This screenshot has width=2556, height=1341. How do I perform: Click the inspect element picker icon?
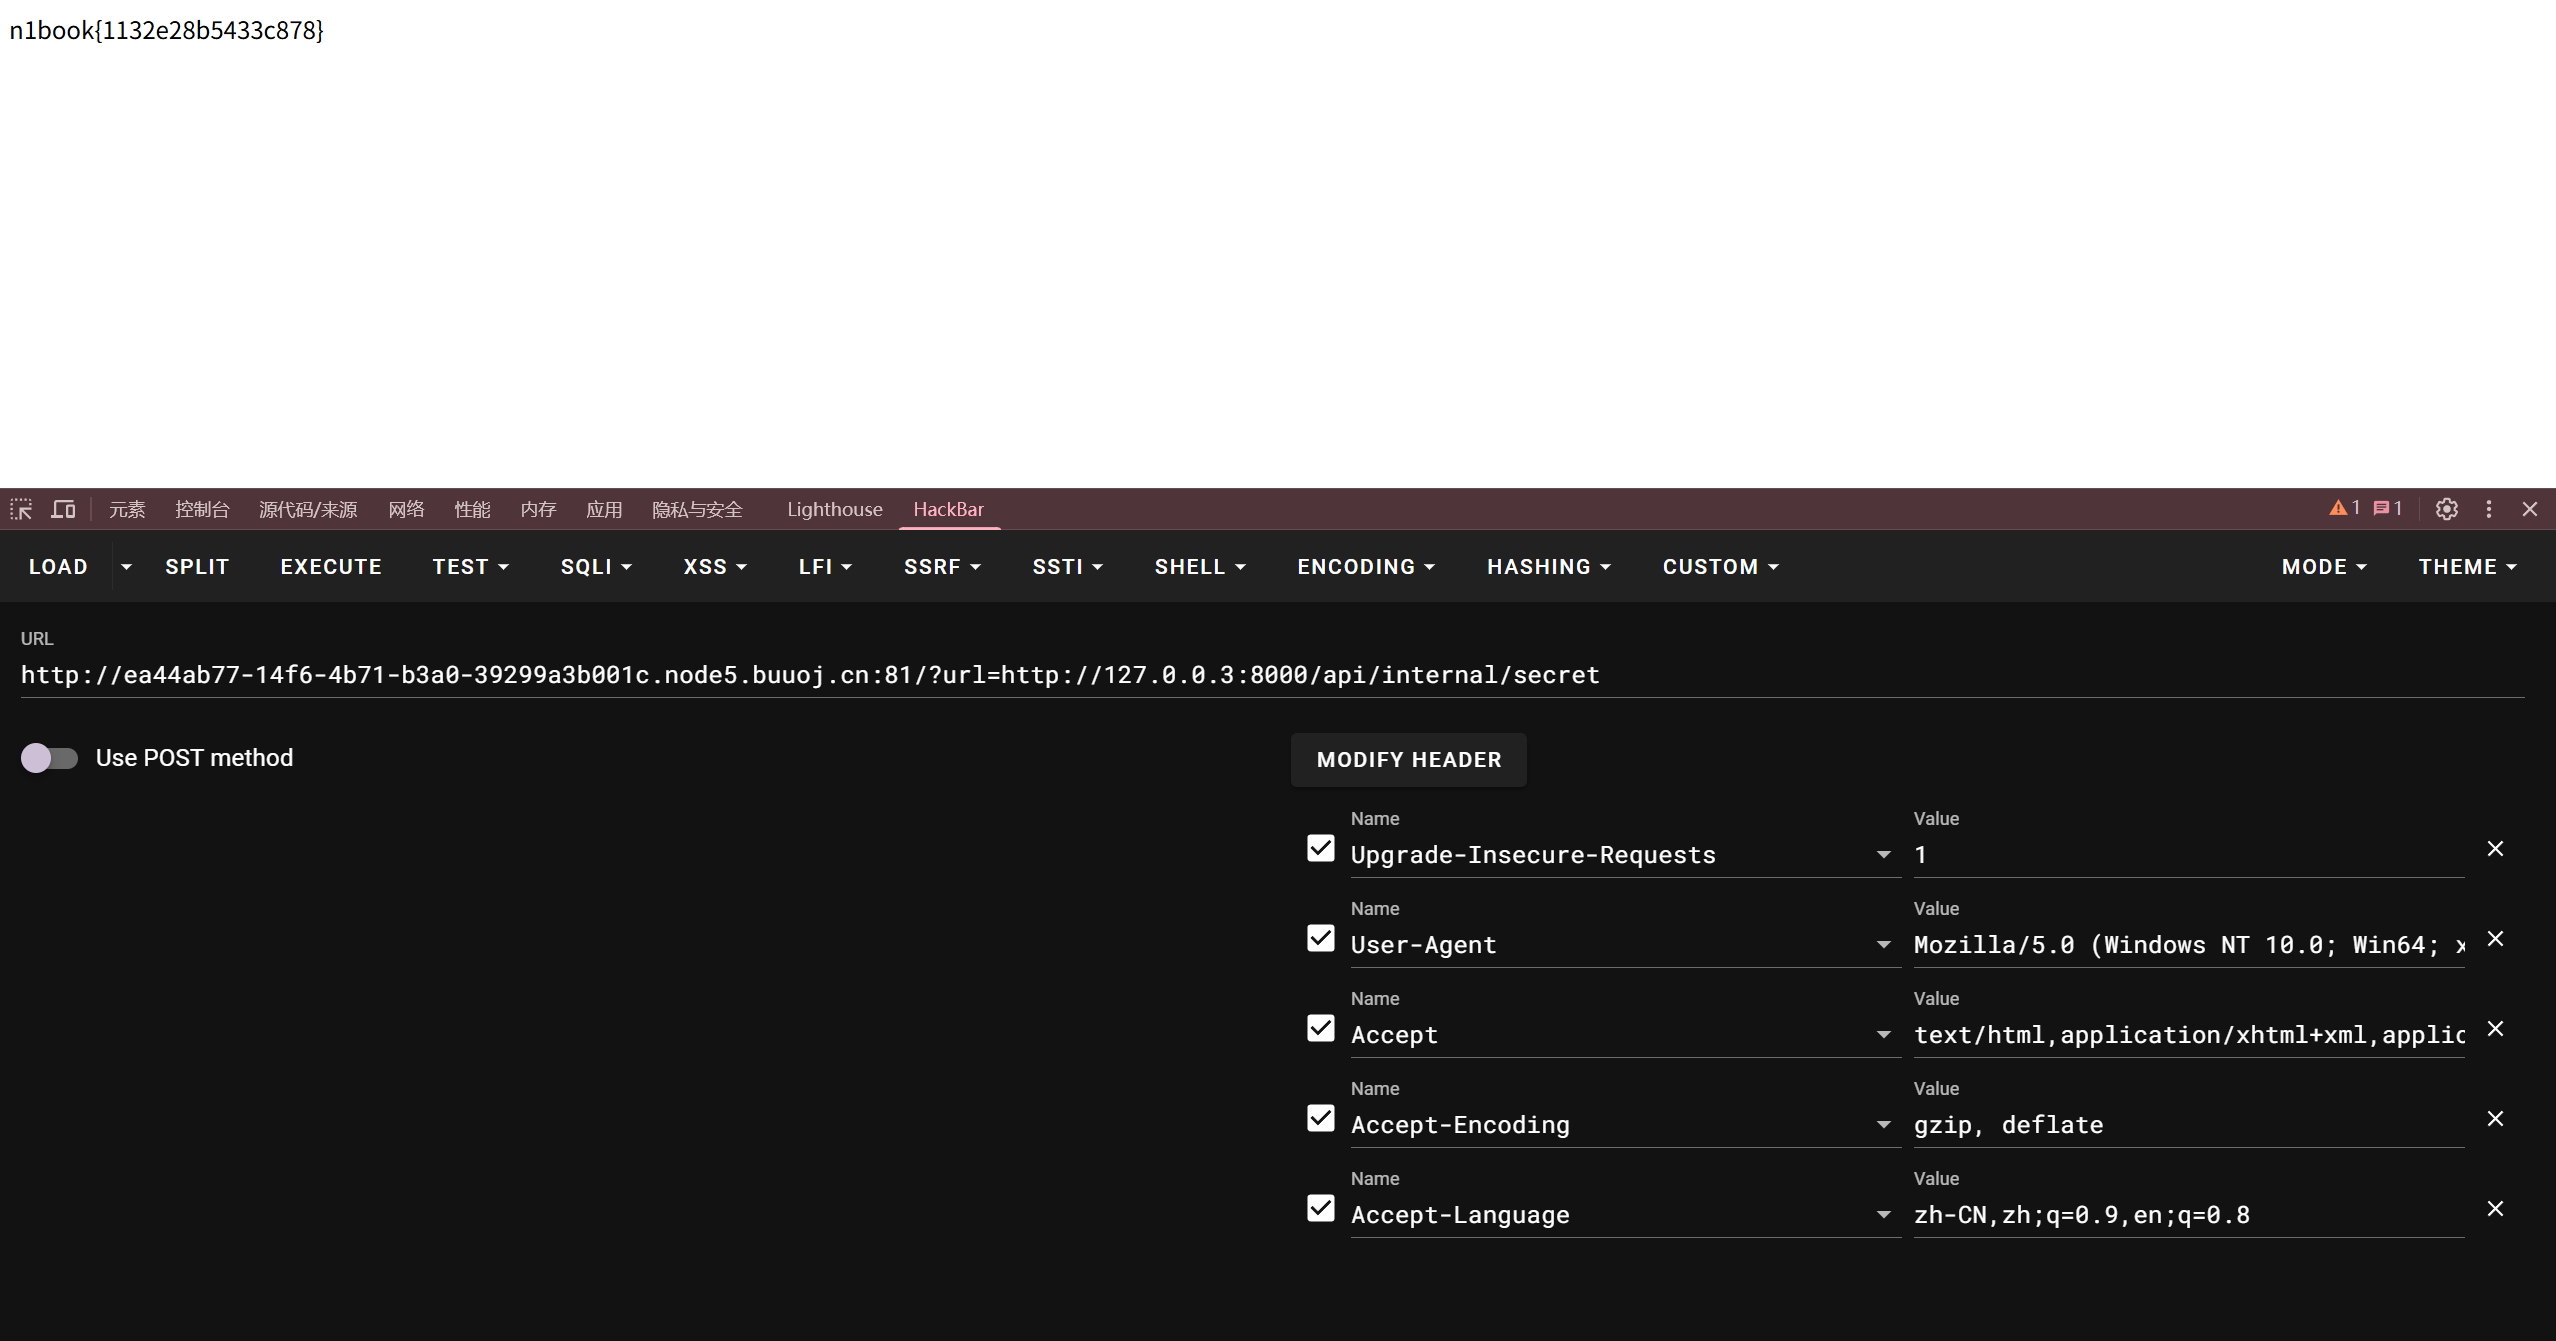tap(21, 509)
